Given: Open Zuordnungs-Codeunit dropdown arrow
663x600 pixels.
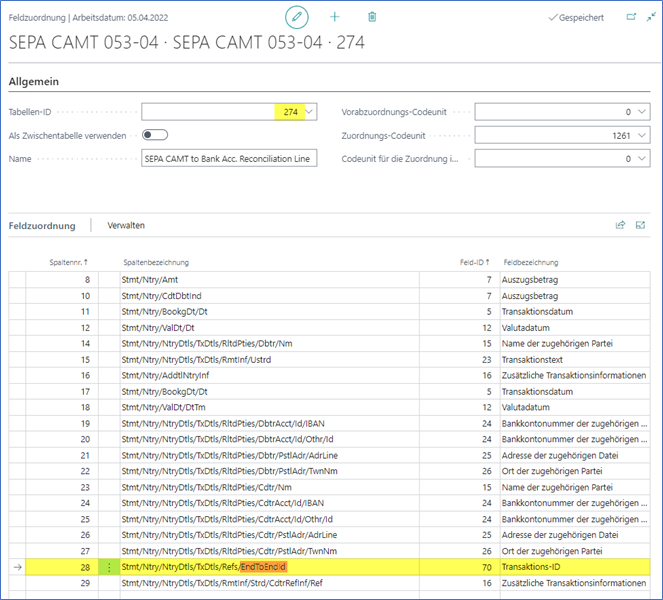Looking at the screenshot, I should (x=642, y=135).
